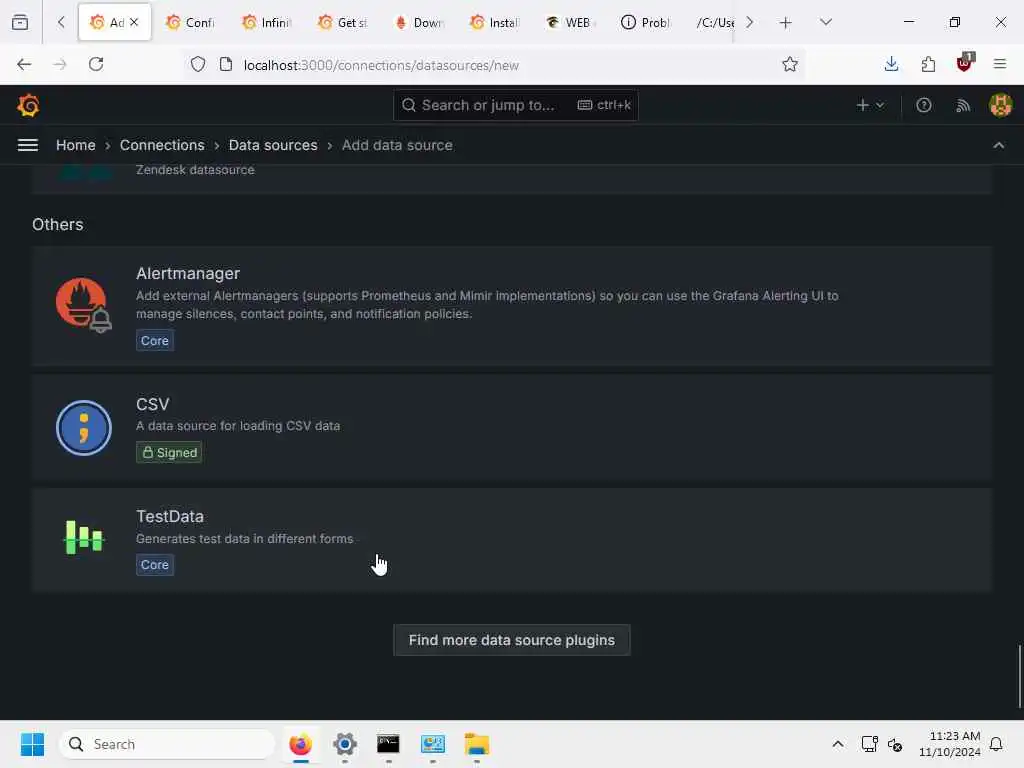1024x768 pixels.
Task: Go back with the browser back arrow
Action: [x=24, y=64]
